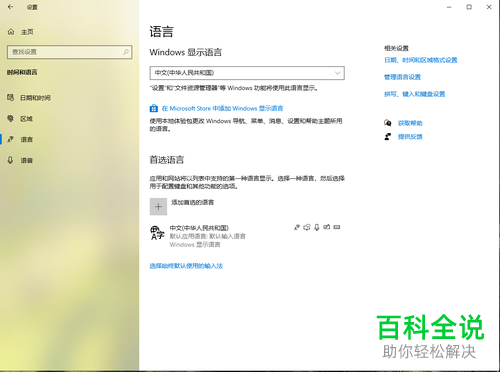Viewport: 500px width, 372px height.
Task: Click the help chat bubble icon
Action: 388,123
